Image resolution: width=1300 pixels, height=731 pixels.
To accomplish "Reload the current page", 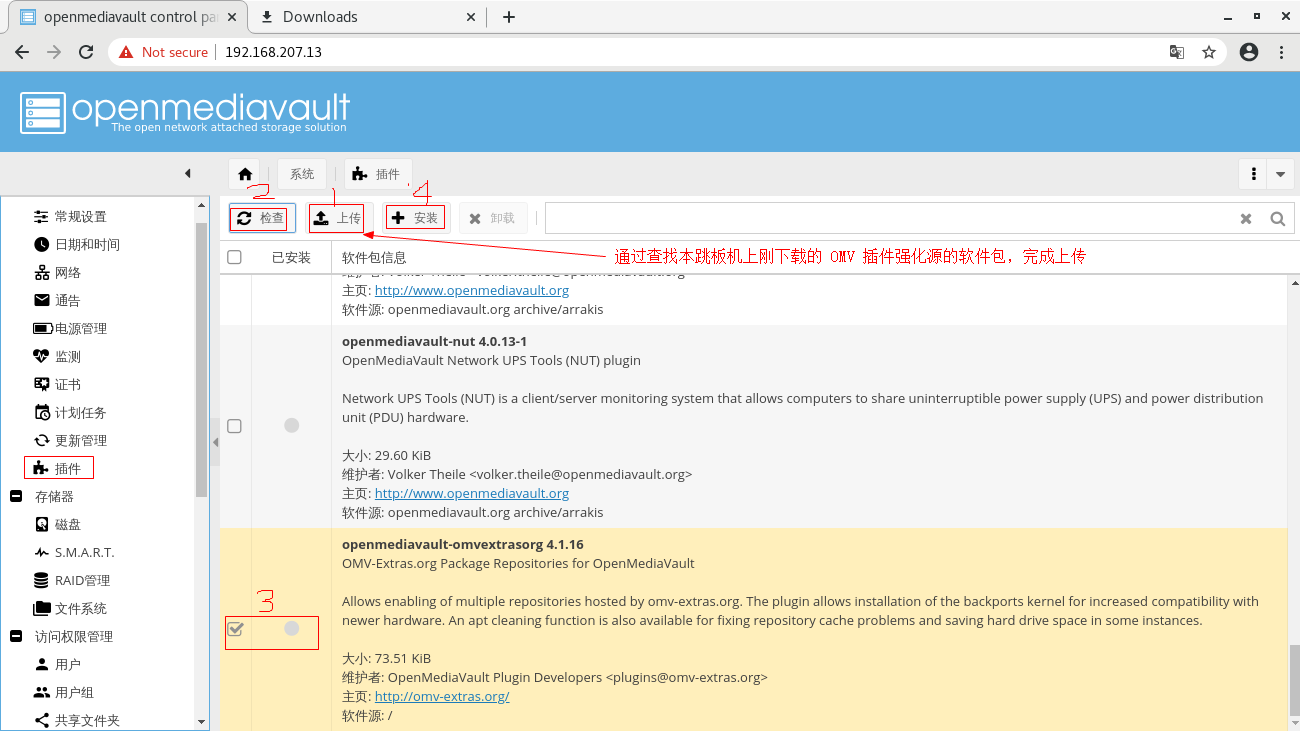I will point(86,52).
